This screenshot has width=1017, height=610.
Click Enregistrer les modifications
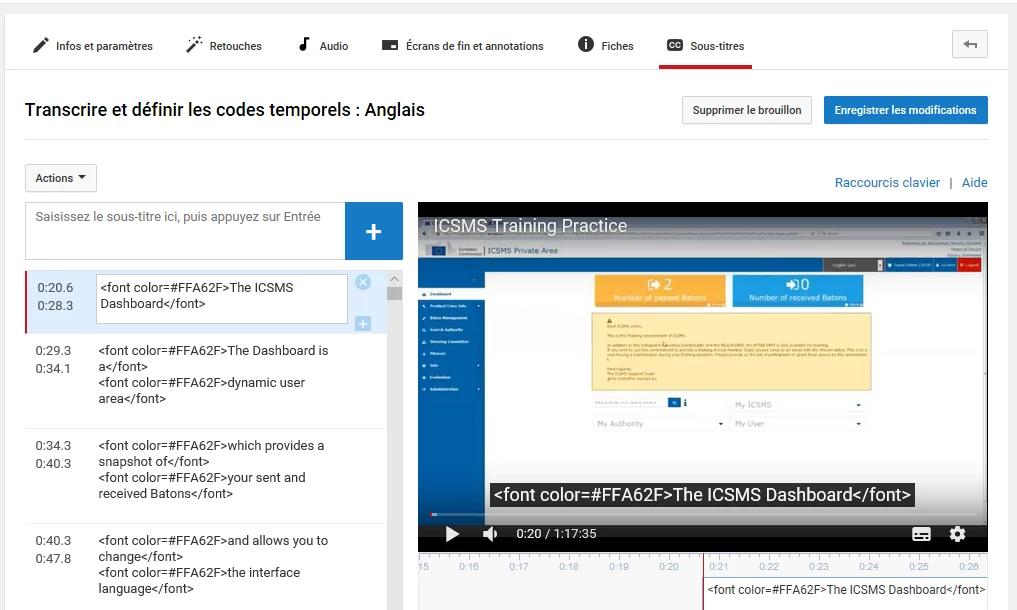click(905, 110)
